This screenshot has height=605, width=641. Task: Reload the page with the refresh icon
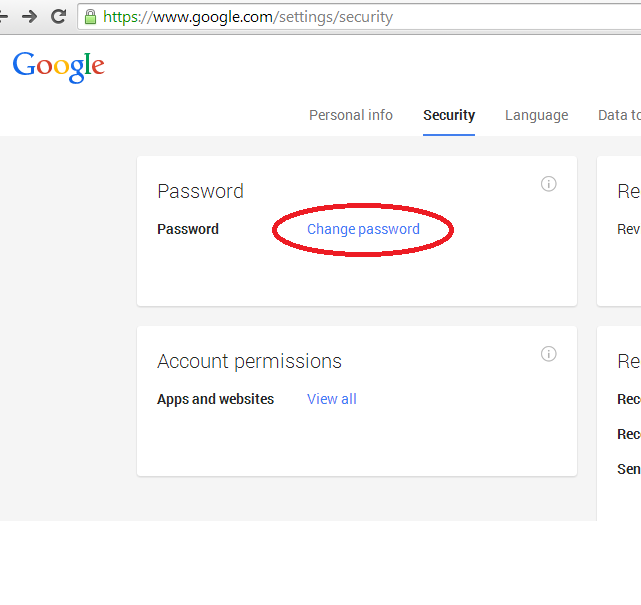coord(58,16)
